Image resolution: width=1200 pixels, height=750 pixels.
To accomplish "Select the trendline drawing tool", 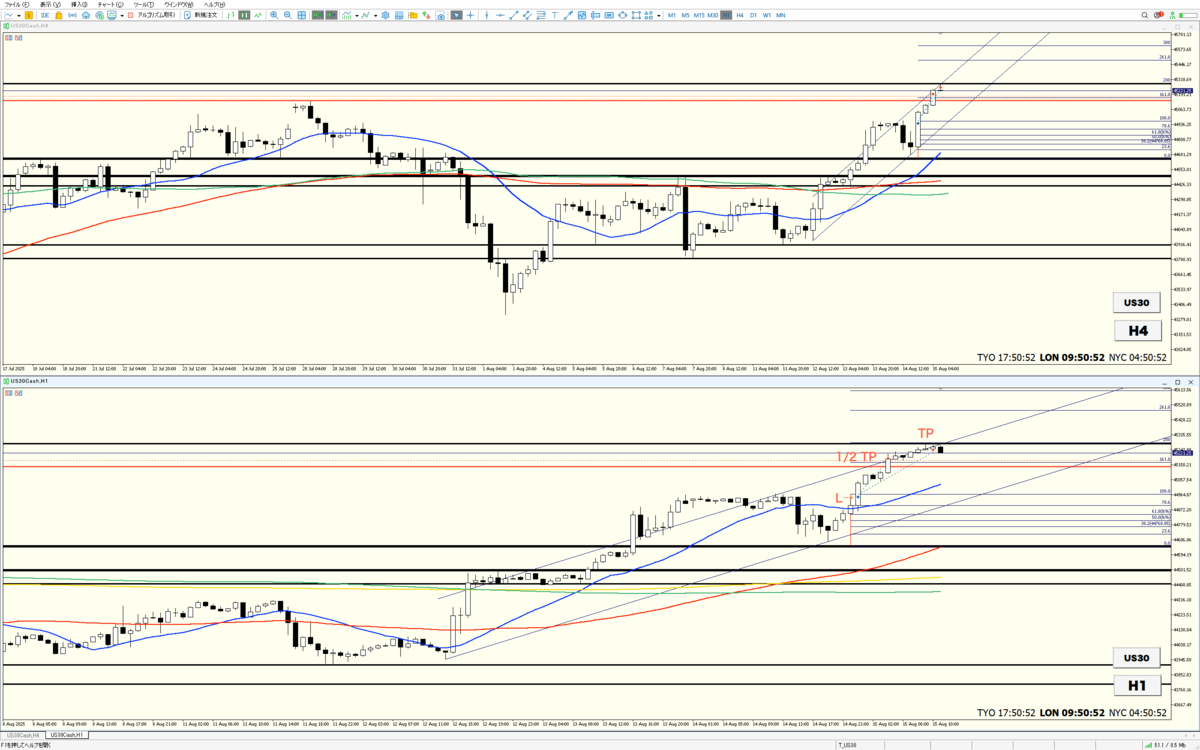I will tap(514, 15).
